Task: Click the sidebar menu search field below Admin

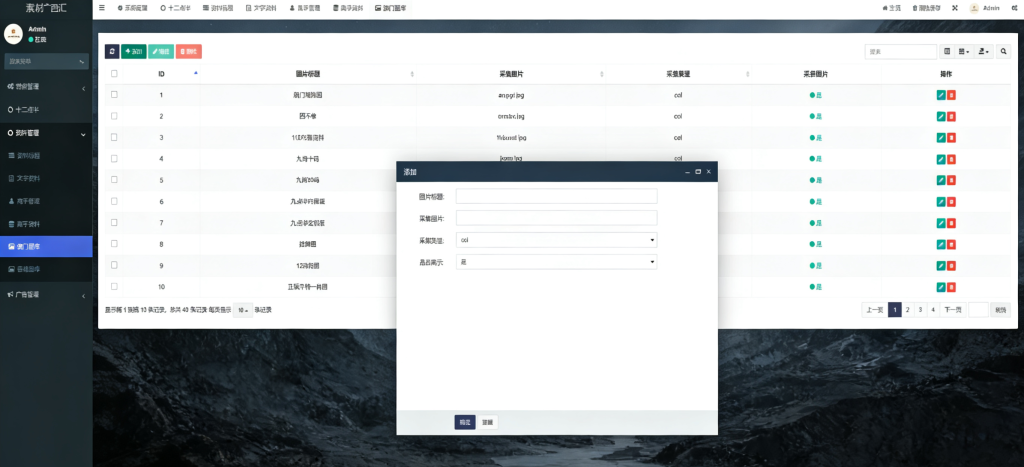Action: (46, 61)
